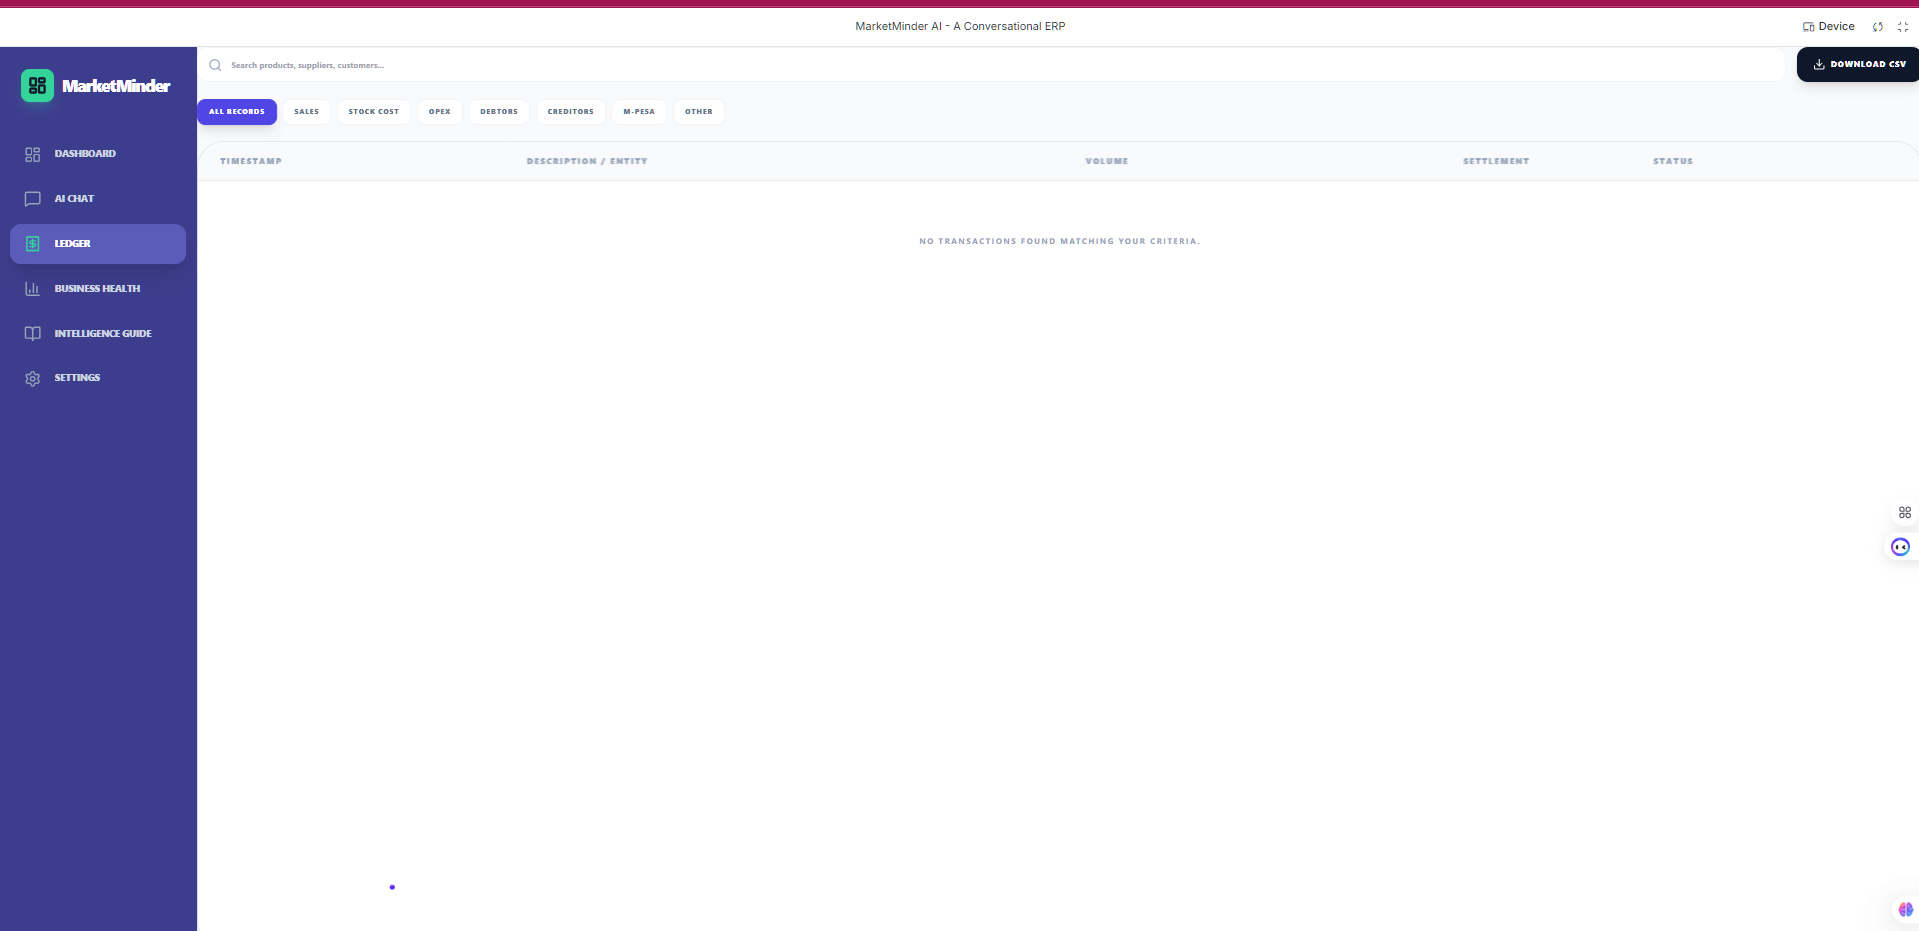Download the ledger as CSV
The width and height of the screenshot is (1919, 931).
tap(1858, 64)
